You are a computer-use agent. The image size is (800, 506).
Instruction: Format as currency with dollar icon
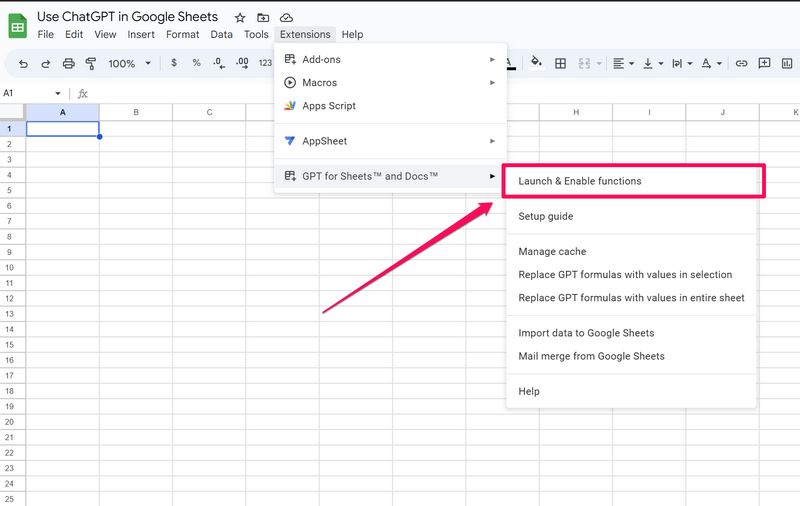point(174,63)
